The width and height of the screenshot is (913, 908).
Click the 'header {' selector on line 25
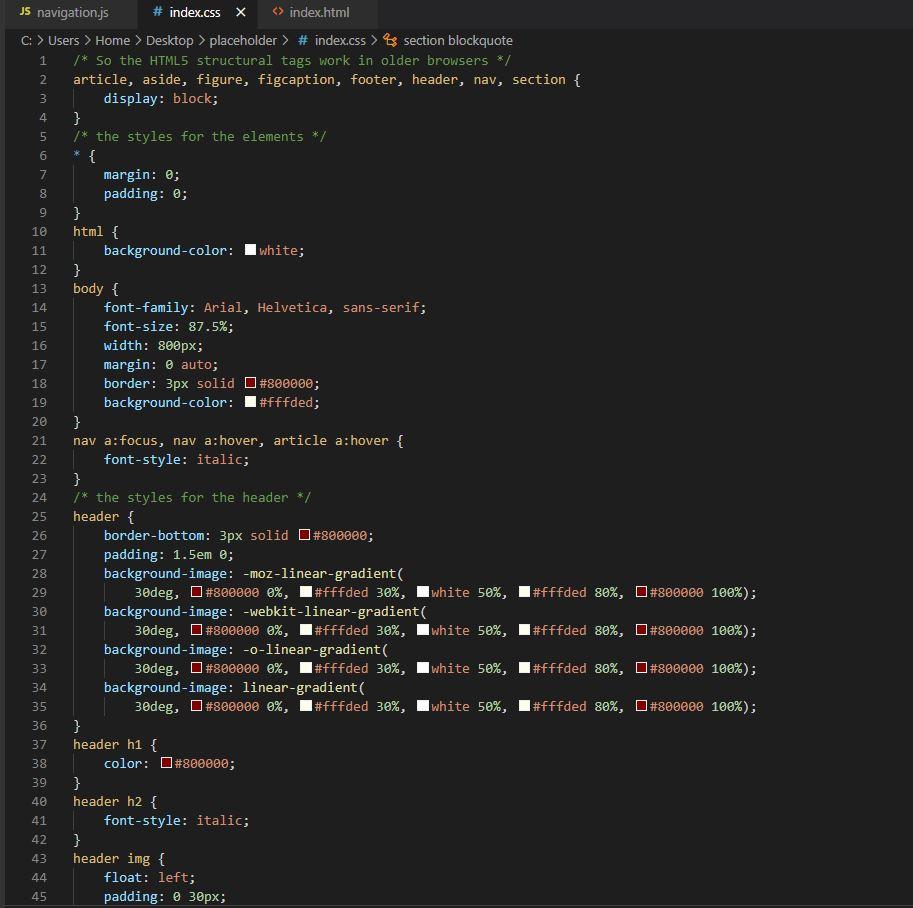(x=103, y=517)
